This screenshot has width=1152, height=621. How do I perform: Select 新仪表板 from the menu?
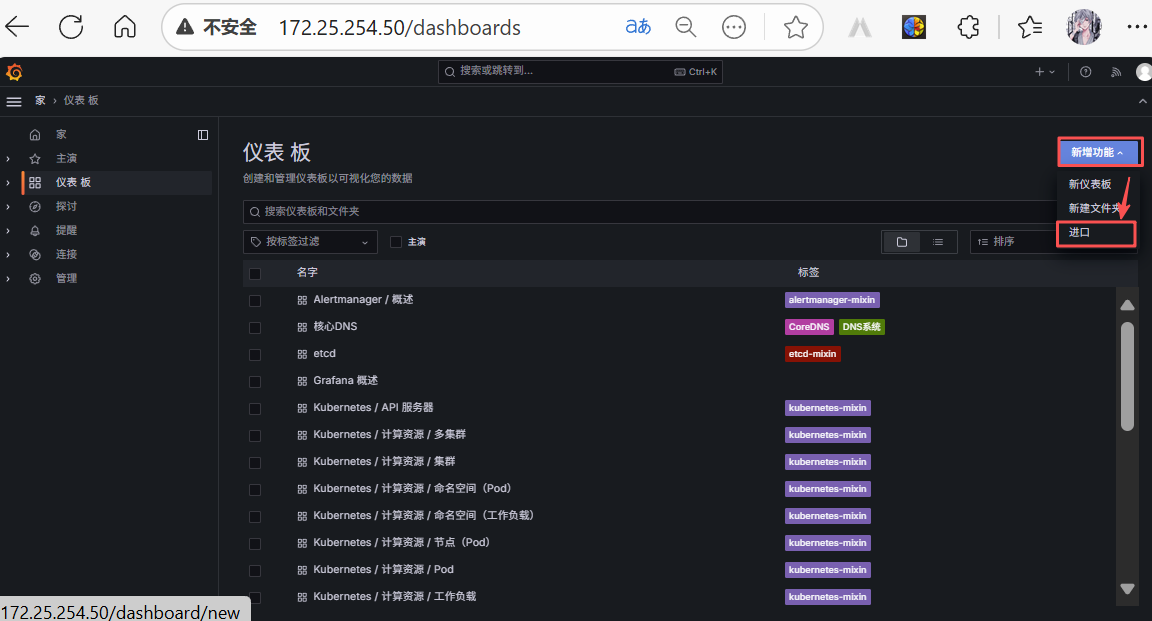point(1090,184)
